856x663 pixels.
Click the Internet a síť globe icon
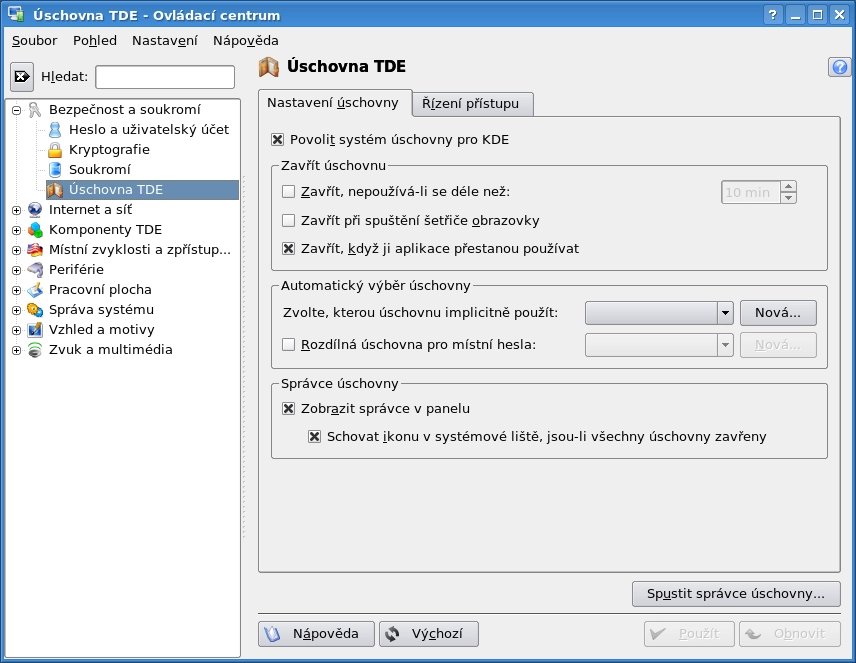(x=35, y=210)
